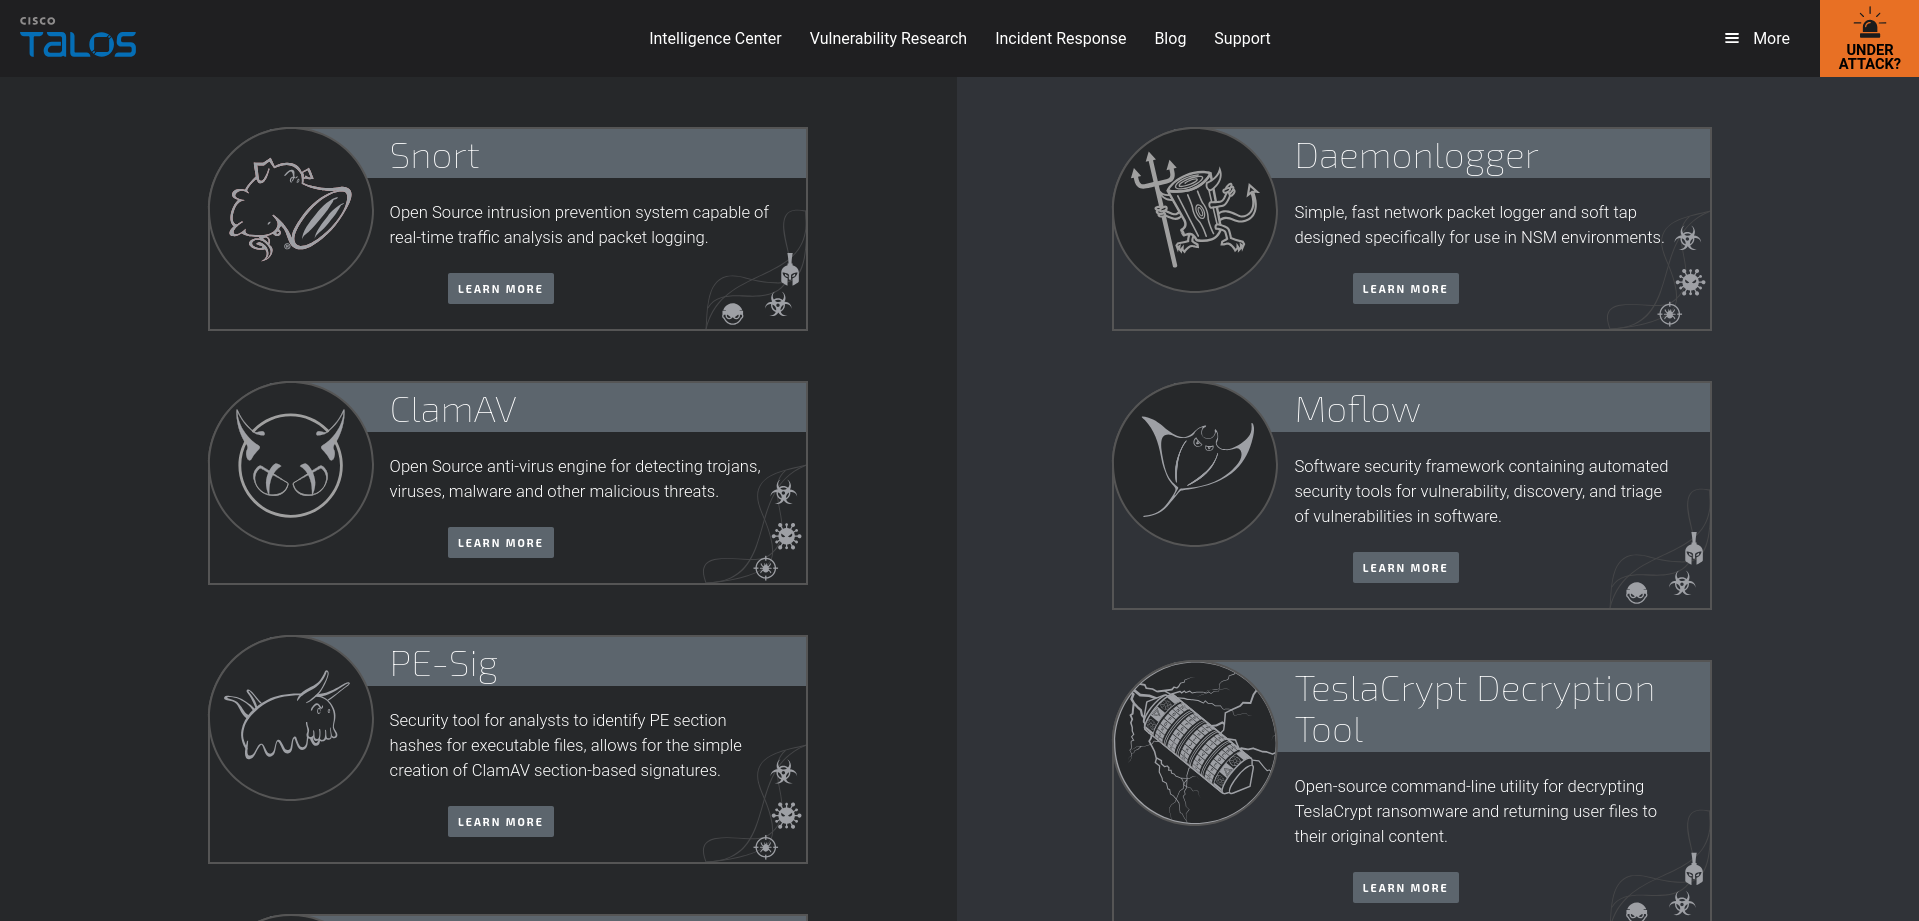The width and height of the screenshot is (1919, 921).
Task: Click the TeslaCrypt Decryption Tool heading
Action: 1474,709
